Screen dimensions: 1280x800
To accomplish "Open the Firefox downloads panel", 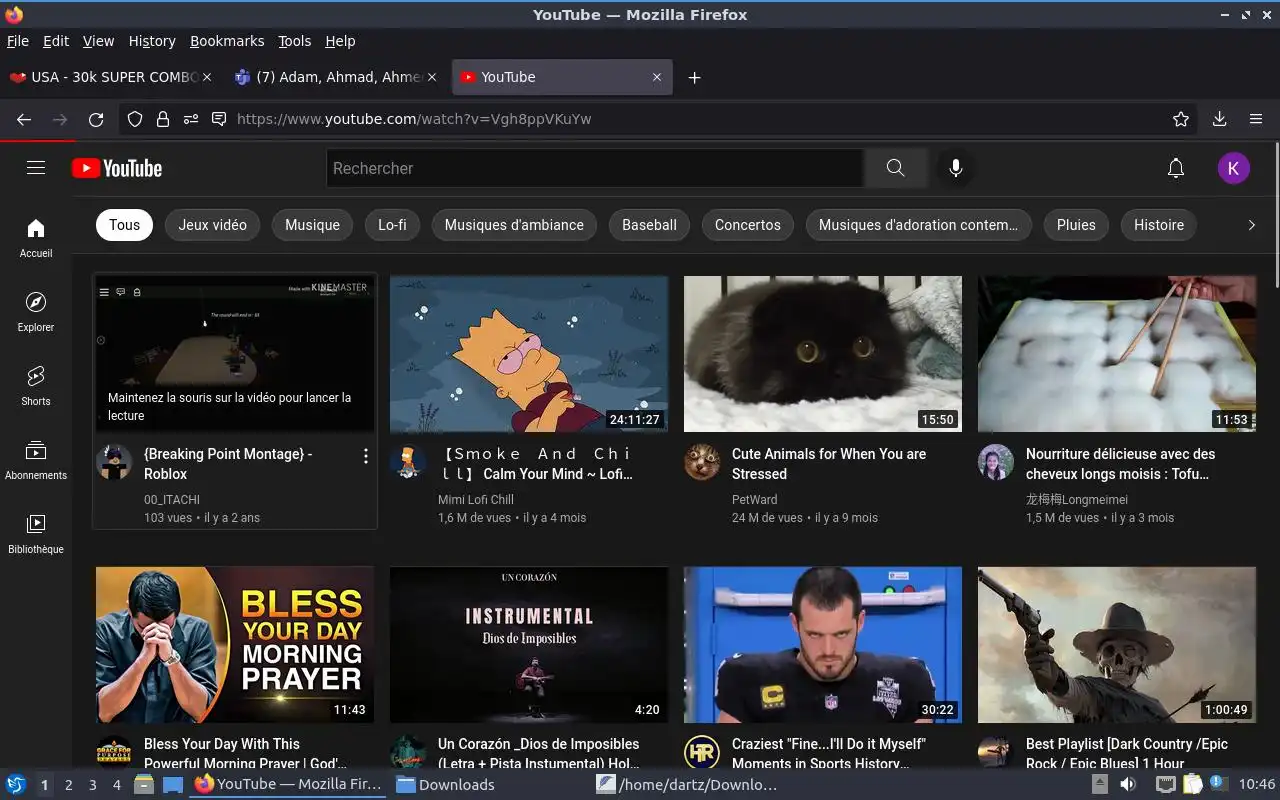I will click(1219, 119).
